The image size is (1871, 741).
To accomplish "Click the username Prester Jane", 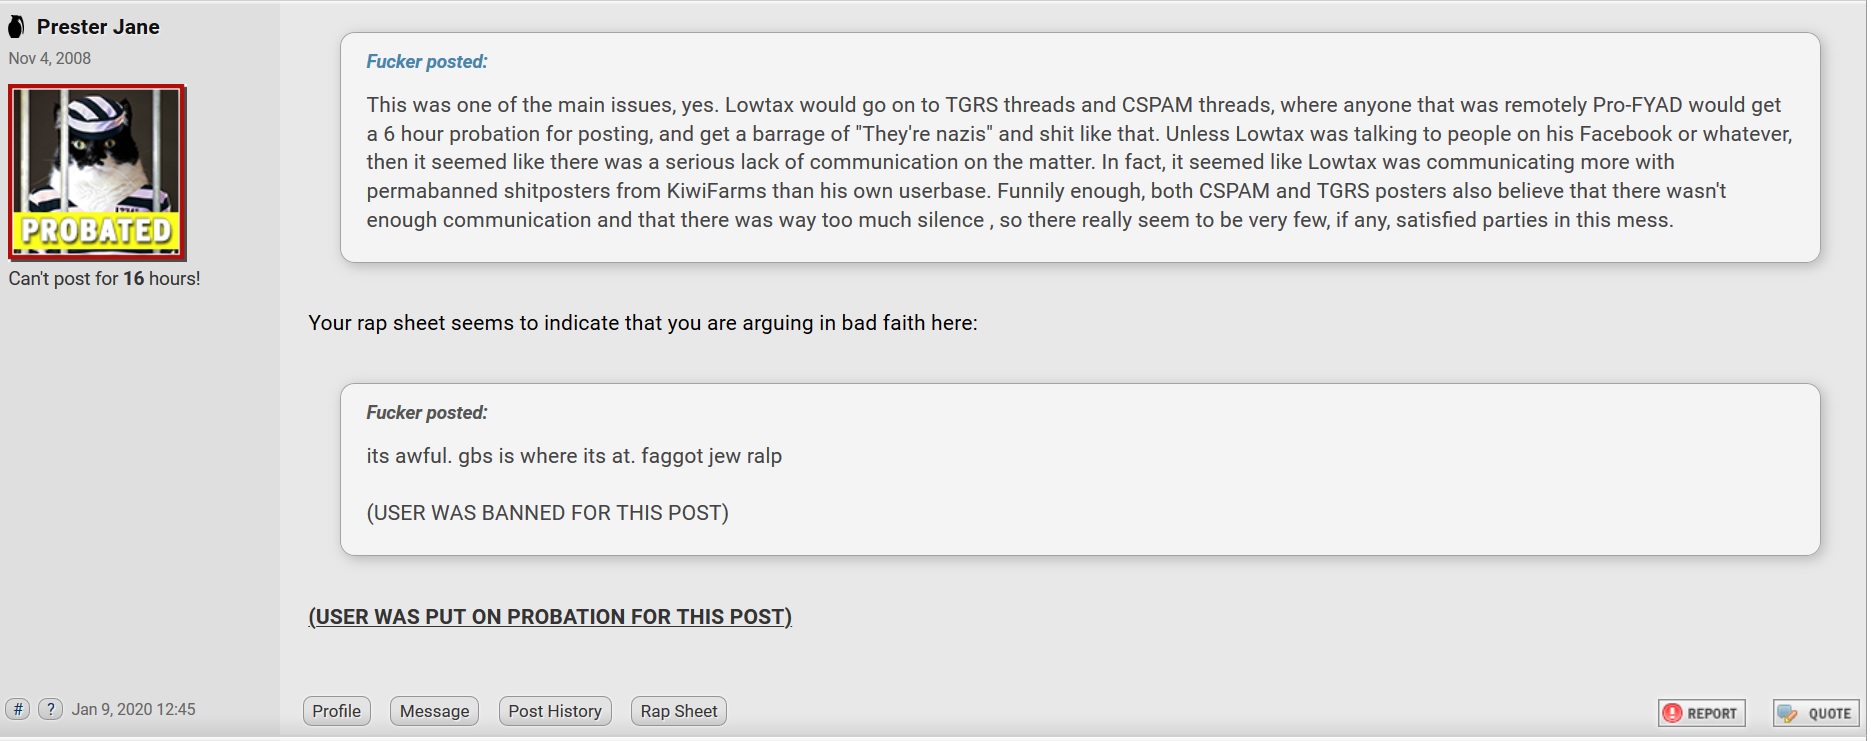I will (98, 27).
